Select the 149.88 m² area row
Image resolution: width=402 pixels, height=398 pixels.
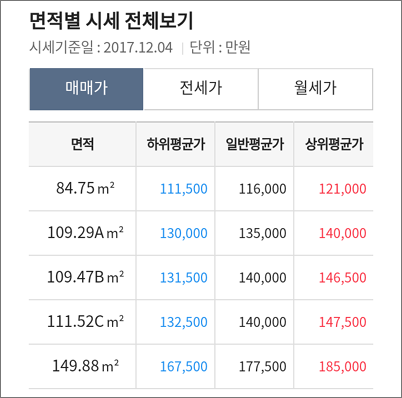[201, 366]
